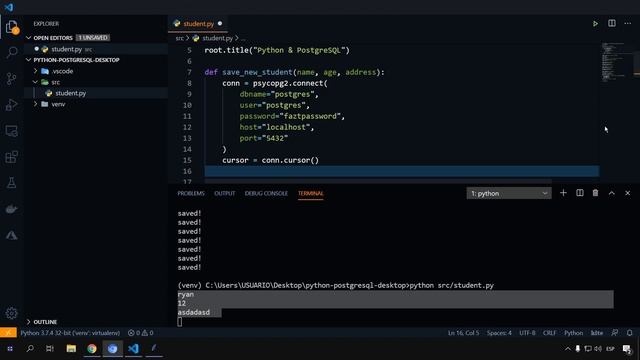Open the Source Control view
Screen dimensions: 640x360
coord(11,78)
